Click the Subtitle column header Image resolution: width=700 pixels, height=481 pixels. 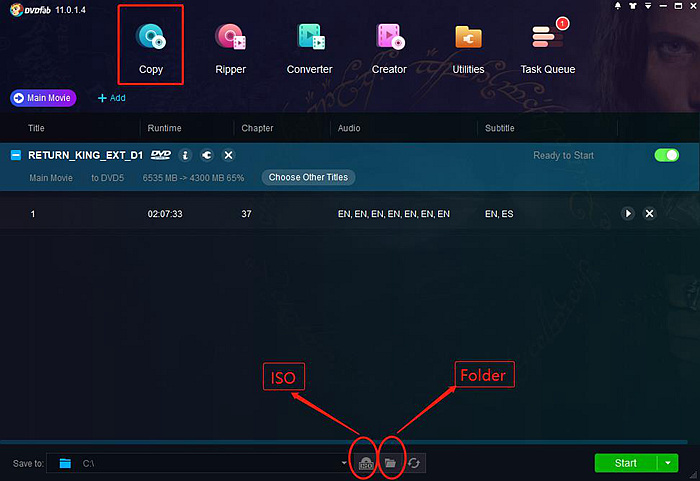[x=500, y=128]
